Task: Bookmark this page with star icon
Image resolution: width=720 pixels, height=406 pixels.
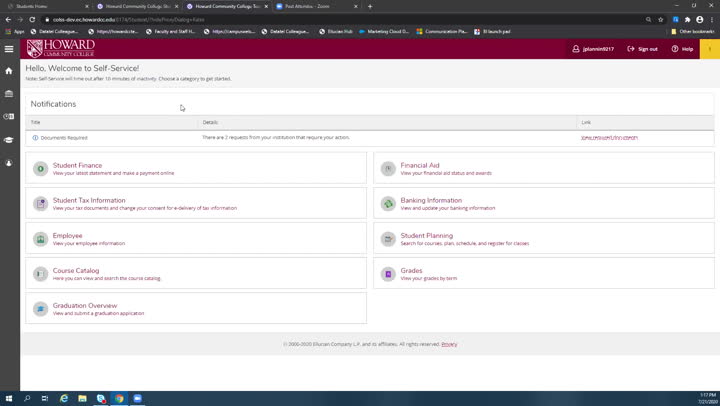Action: point(661,19)
